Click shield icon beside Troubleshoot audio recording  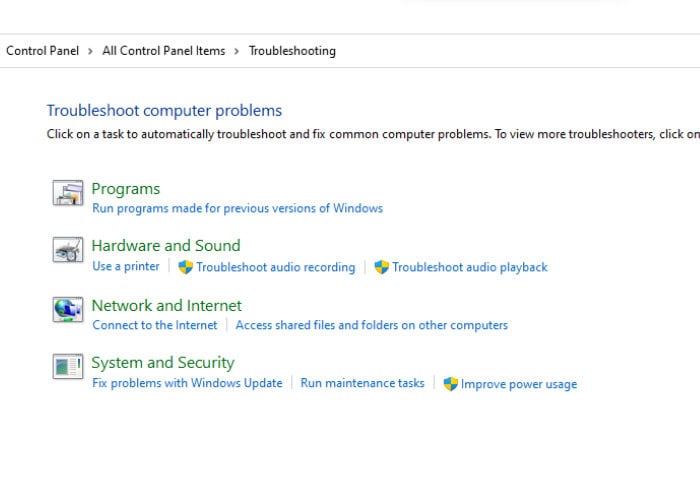click(x=185, y=267)
